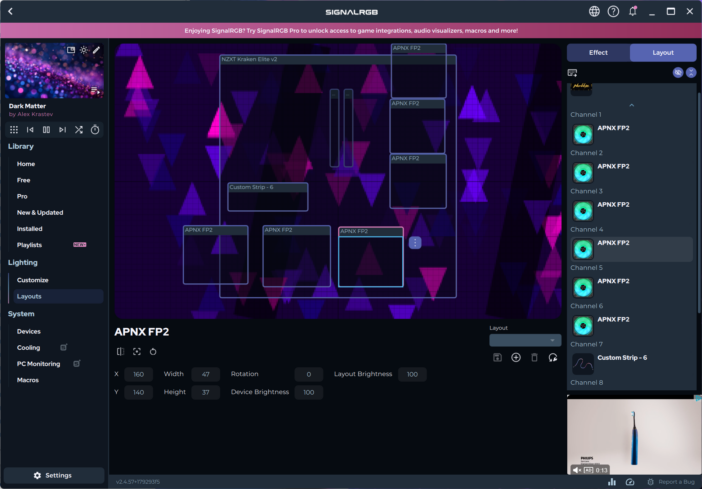Go back with the top-left arrow

(x=10, y=12)
